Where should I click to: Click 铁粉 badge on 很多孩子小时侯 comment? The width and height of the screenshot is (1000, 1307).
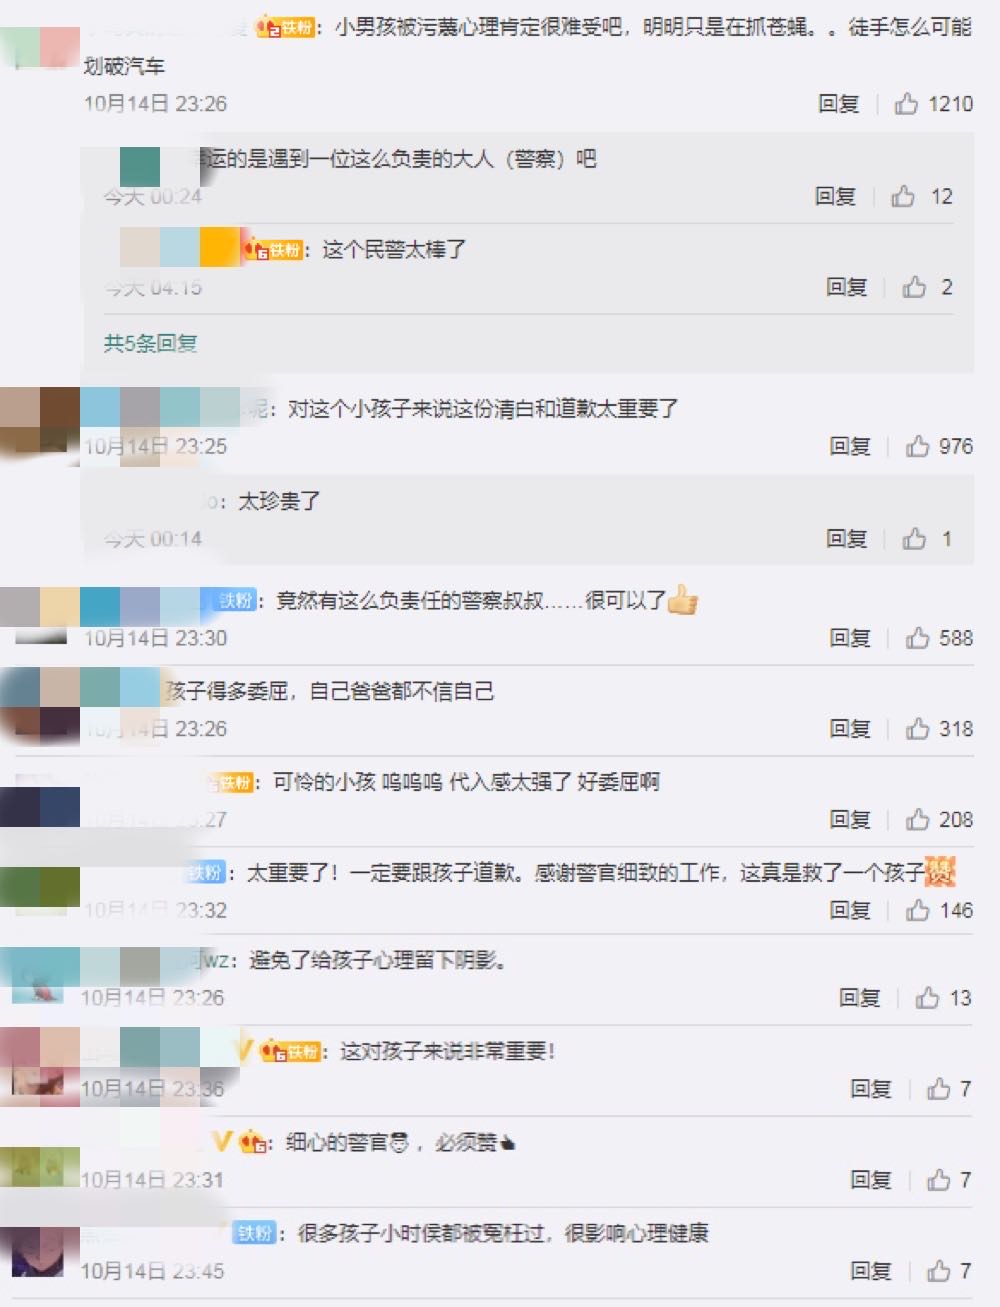coord(255,1233)
